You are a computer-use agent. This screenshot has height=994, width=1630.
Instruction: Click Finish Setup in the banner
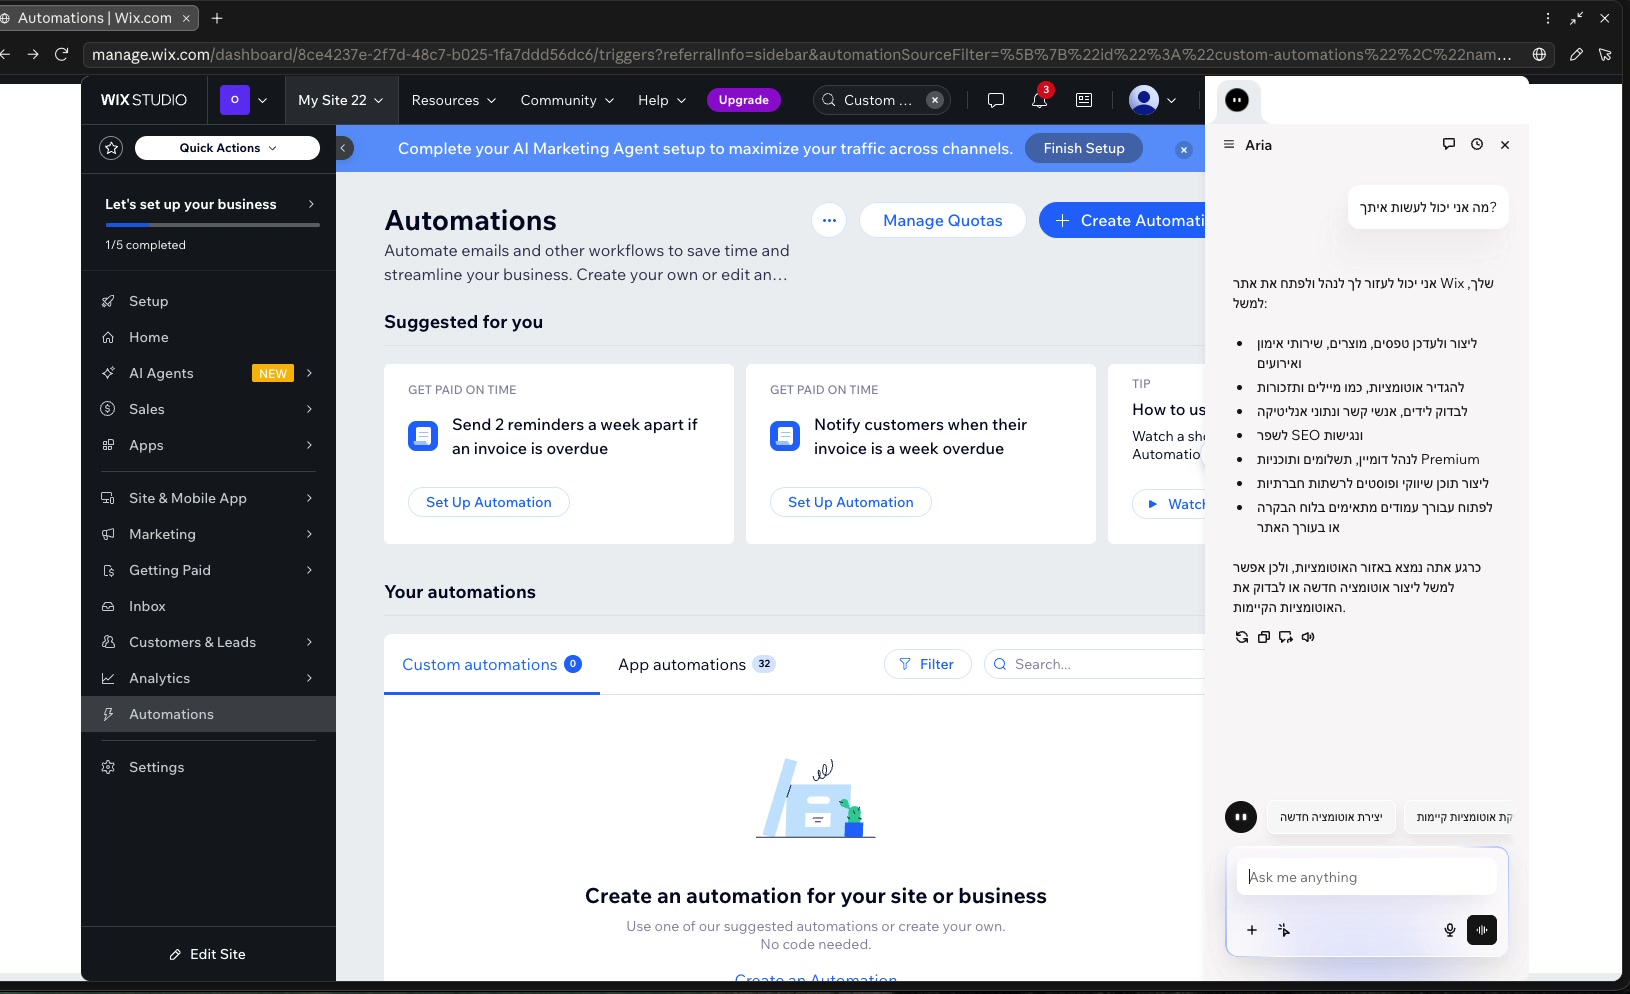point(1084,148)
